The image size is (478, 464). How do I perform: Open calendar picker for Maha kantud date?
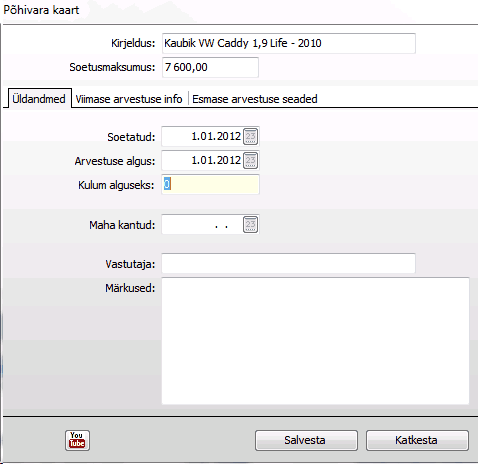[250, 225]
